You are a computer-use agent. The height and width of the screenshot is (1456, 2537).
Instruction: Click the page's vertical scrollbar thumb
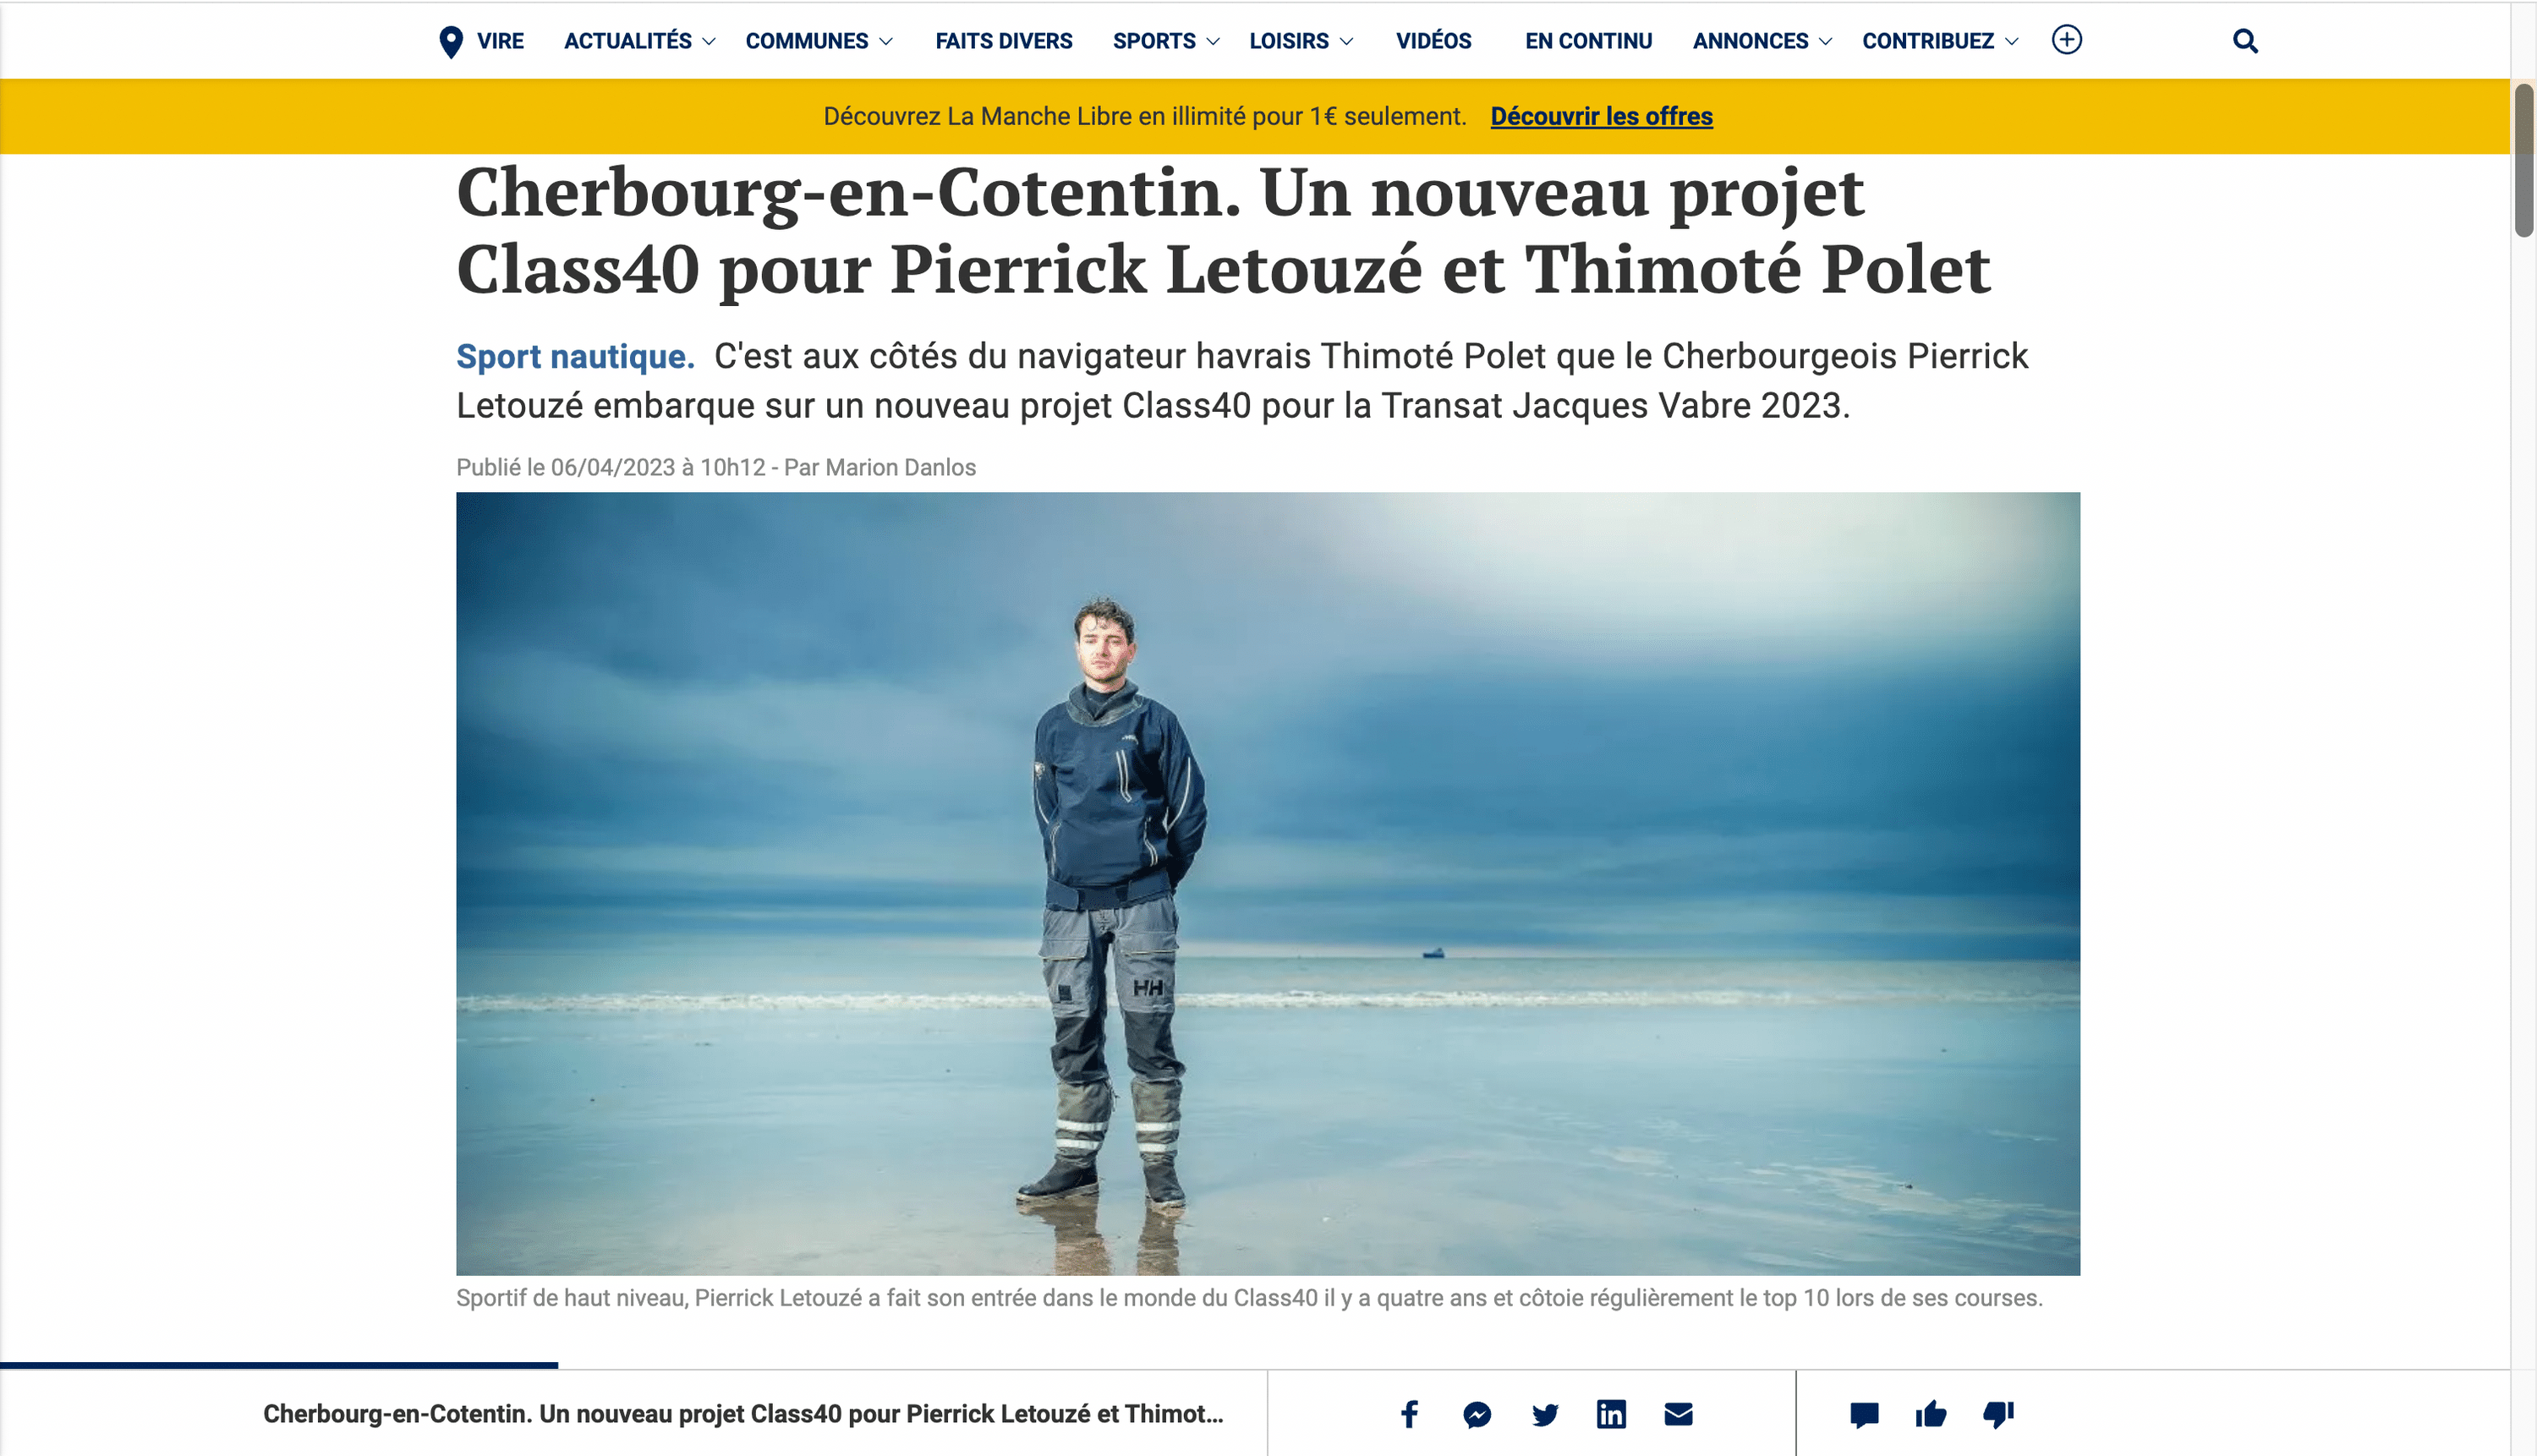pos(2523,160)
